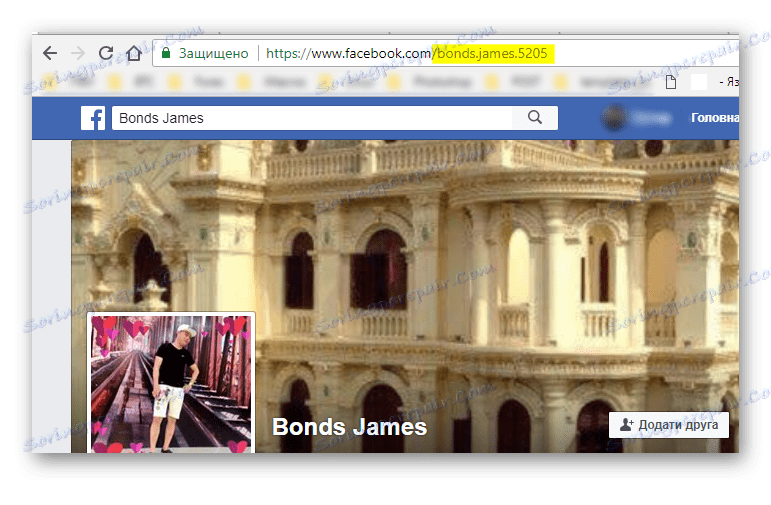Click the browser back arrow
This screenshot has height=505, width=771.
coord(50,52)
